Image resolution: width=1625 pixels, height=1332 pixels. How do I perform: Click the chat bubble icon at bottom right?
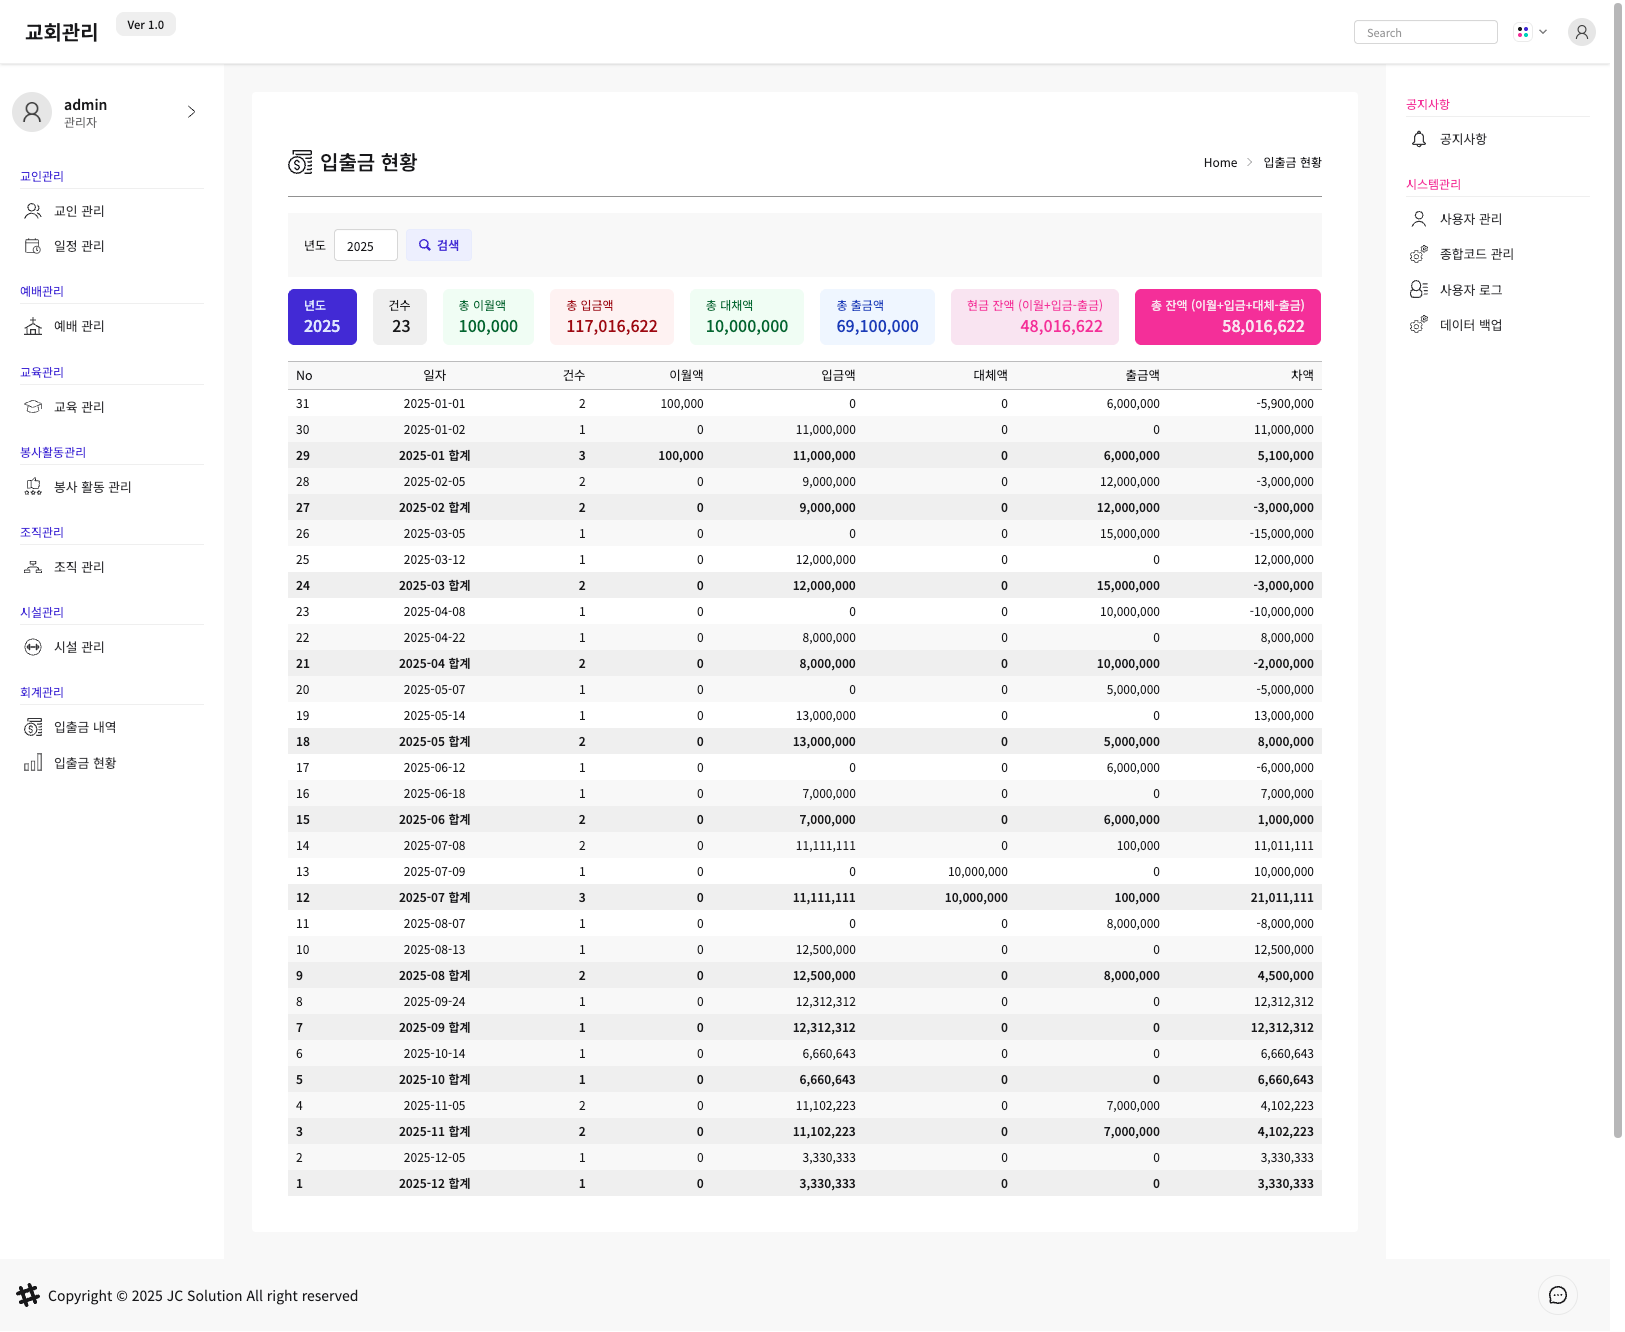(x=1557, y=1295)
